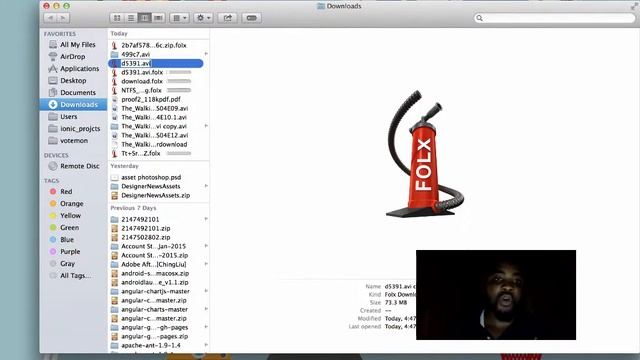Select DesignerNewsAssets.zip archive
640x360 pixels.
155,196
